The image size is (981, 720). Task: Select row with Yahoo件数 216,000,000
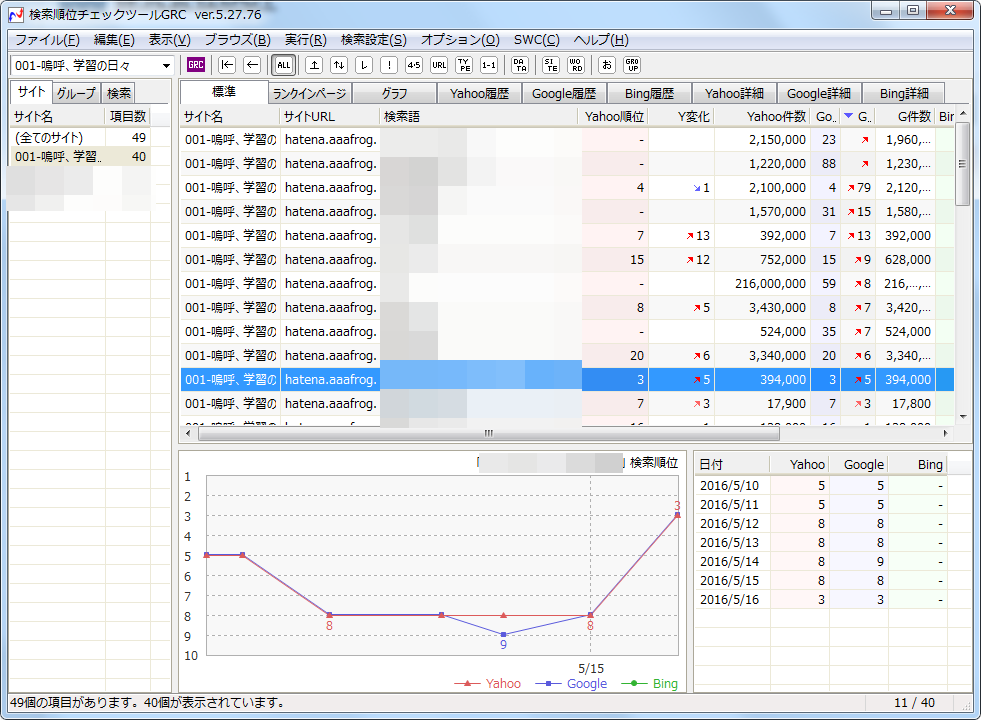[567, 283]
